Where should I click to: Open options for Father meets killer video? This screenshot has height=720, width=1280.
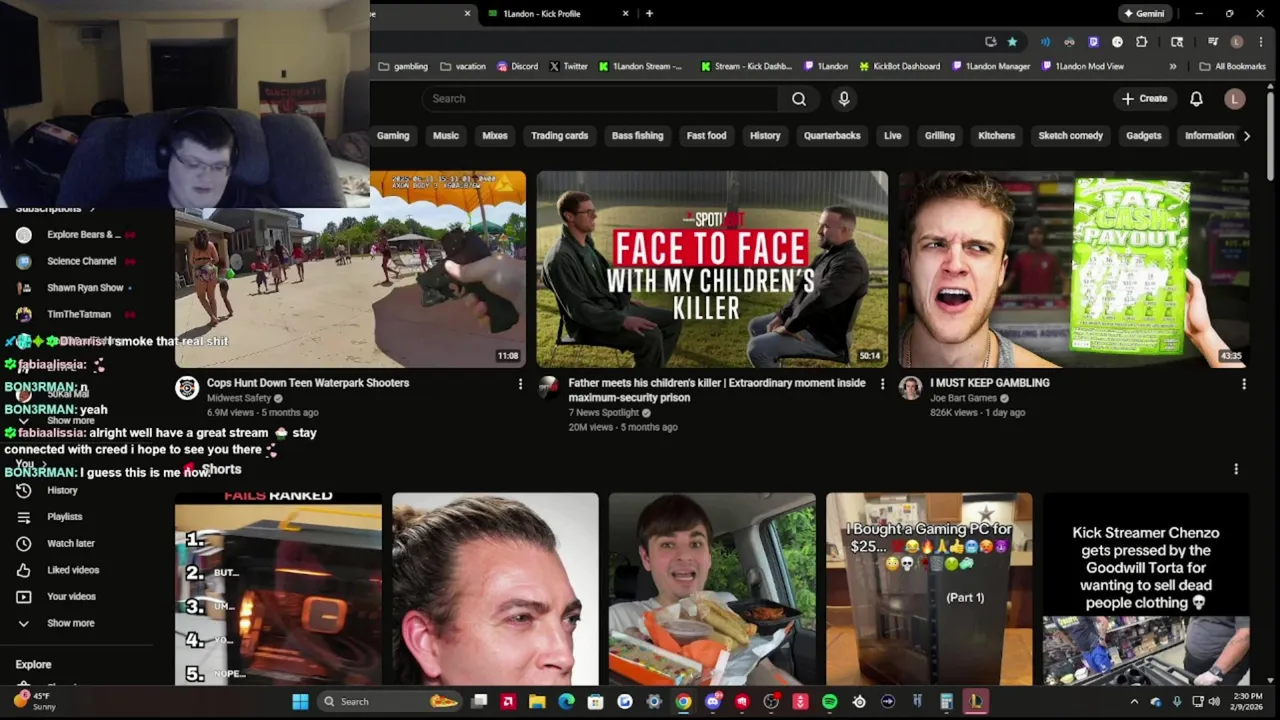click(x=882, y=384)
